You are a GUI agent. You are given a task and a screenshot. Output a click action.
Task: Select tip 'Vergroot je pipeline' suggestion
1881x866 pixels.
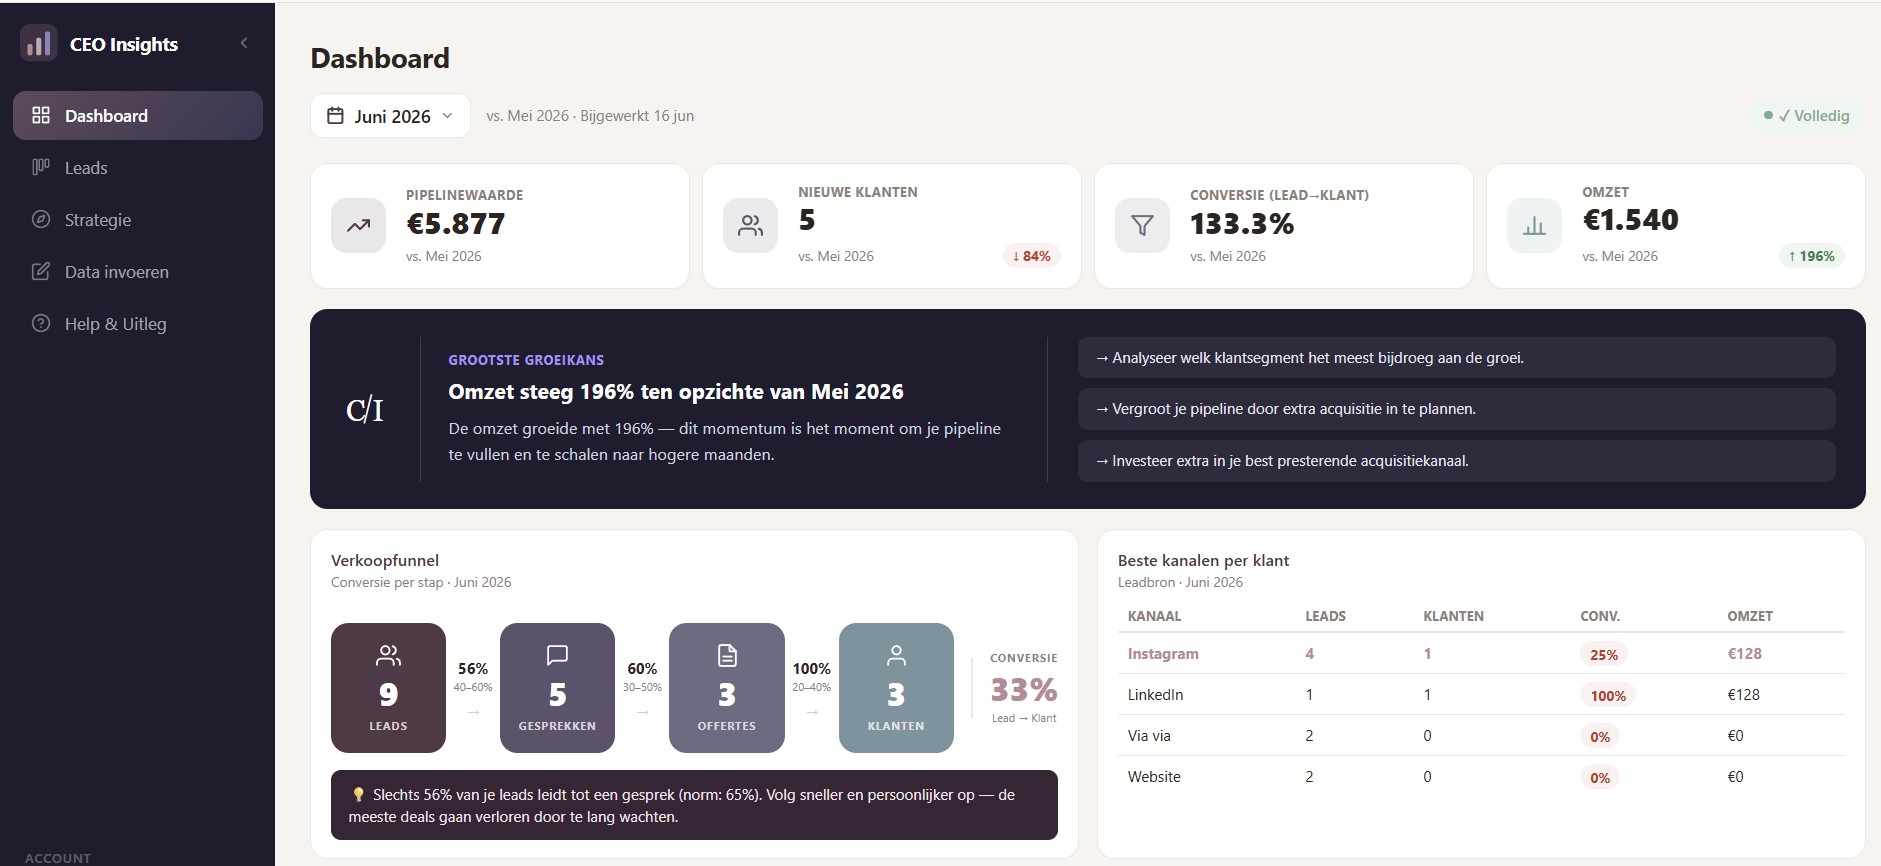1456,409
